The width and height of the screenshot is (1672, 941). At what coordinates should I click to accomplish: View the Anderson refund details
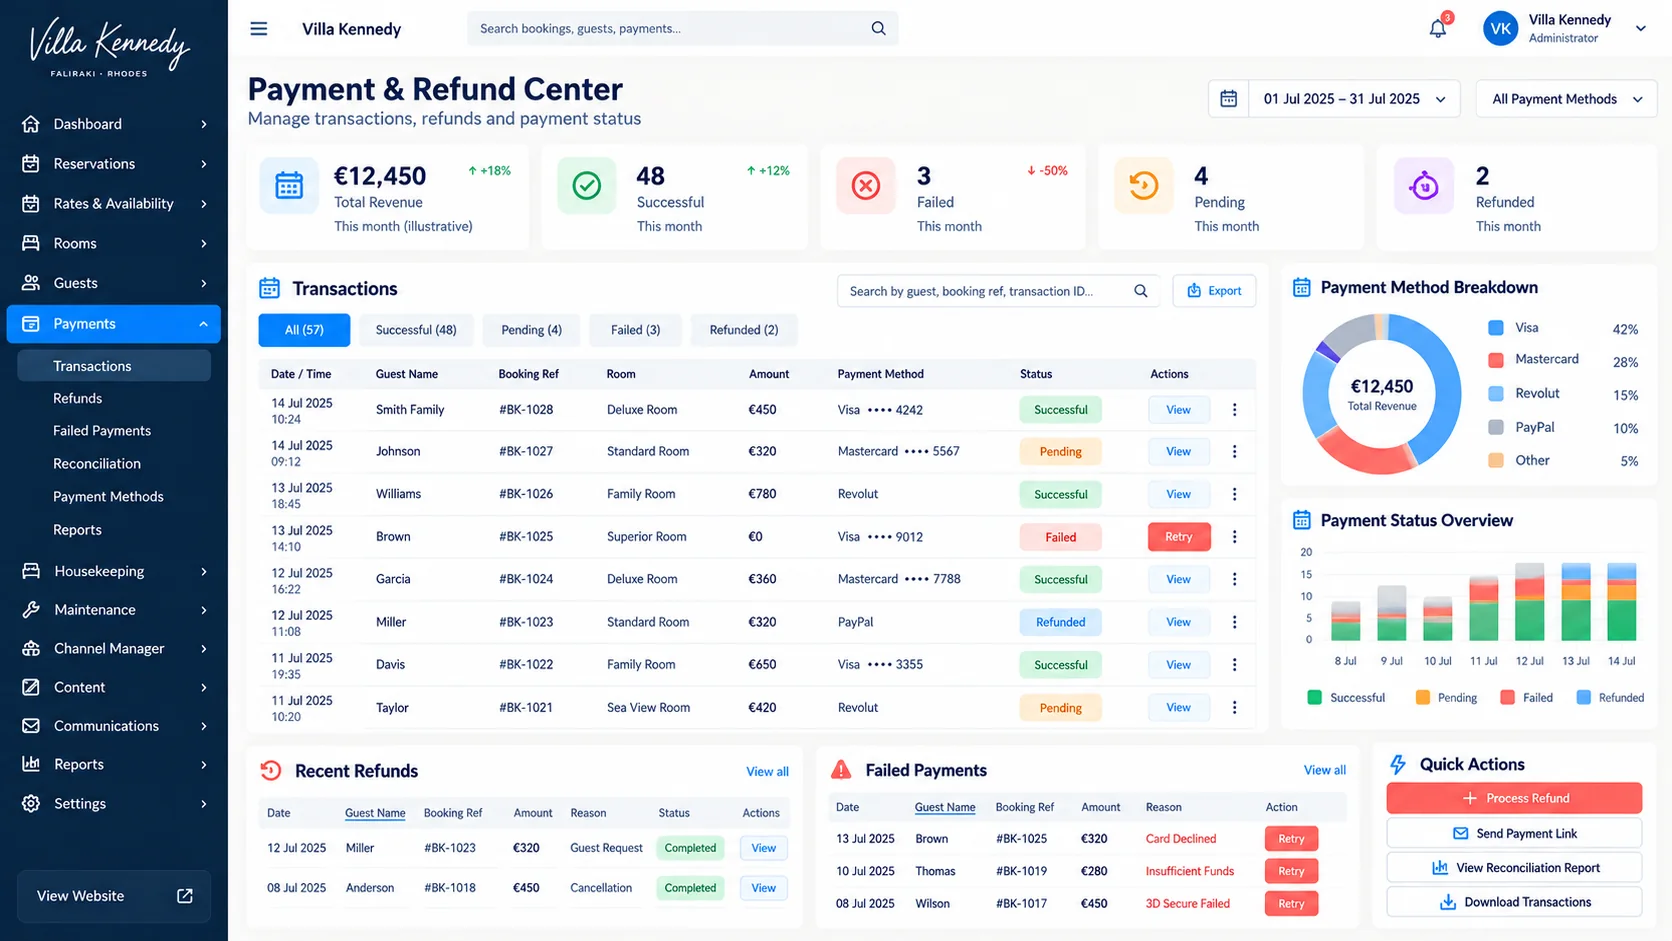coord(763,888)
